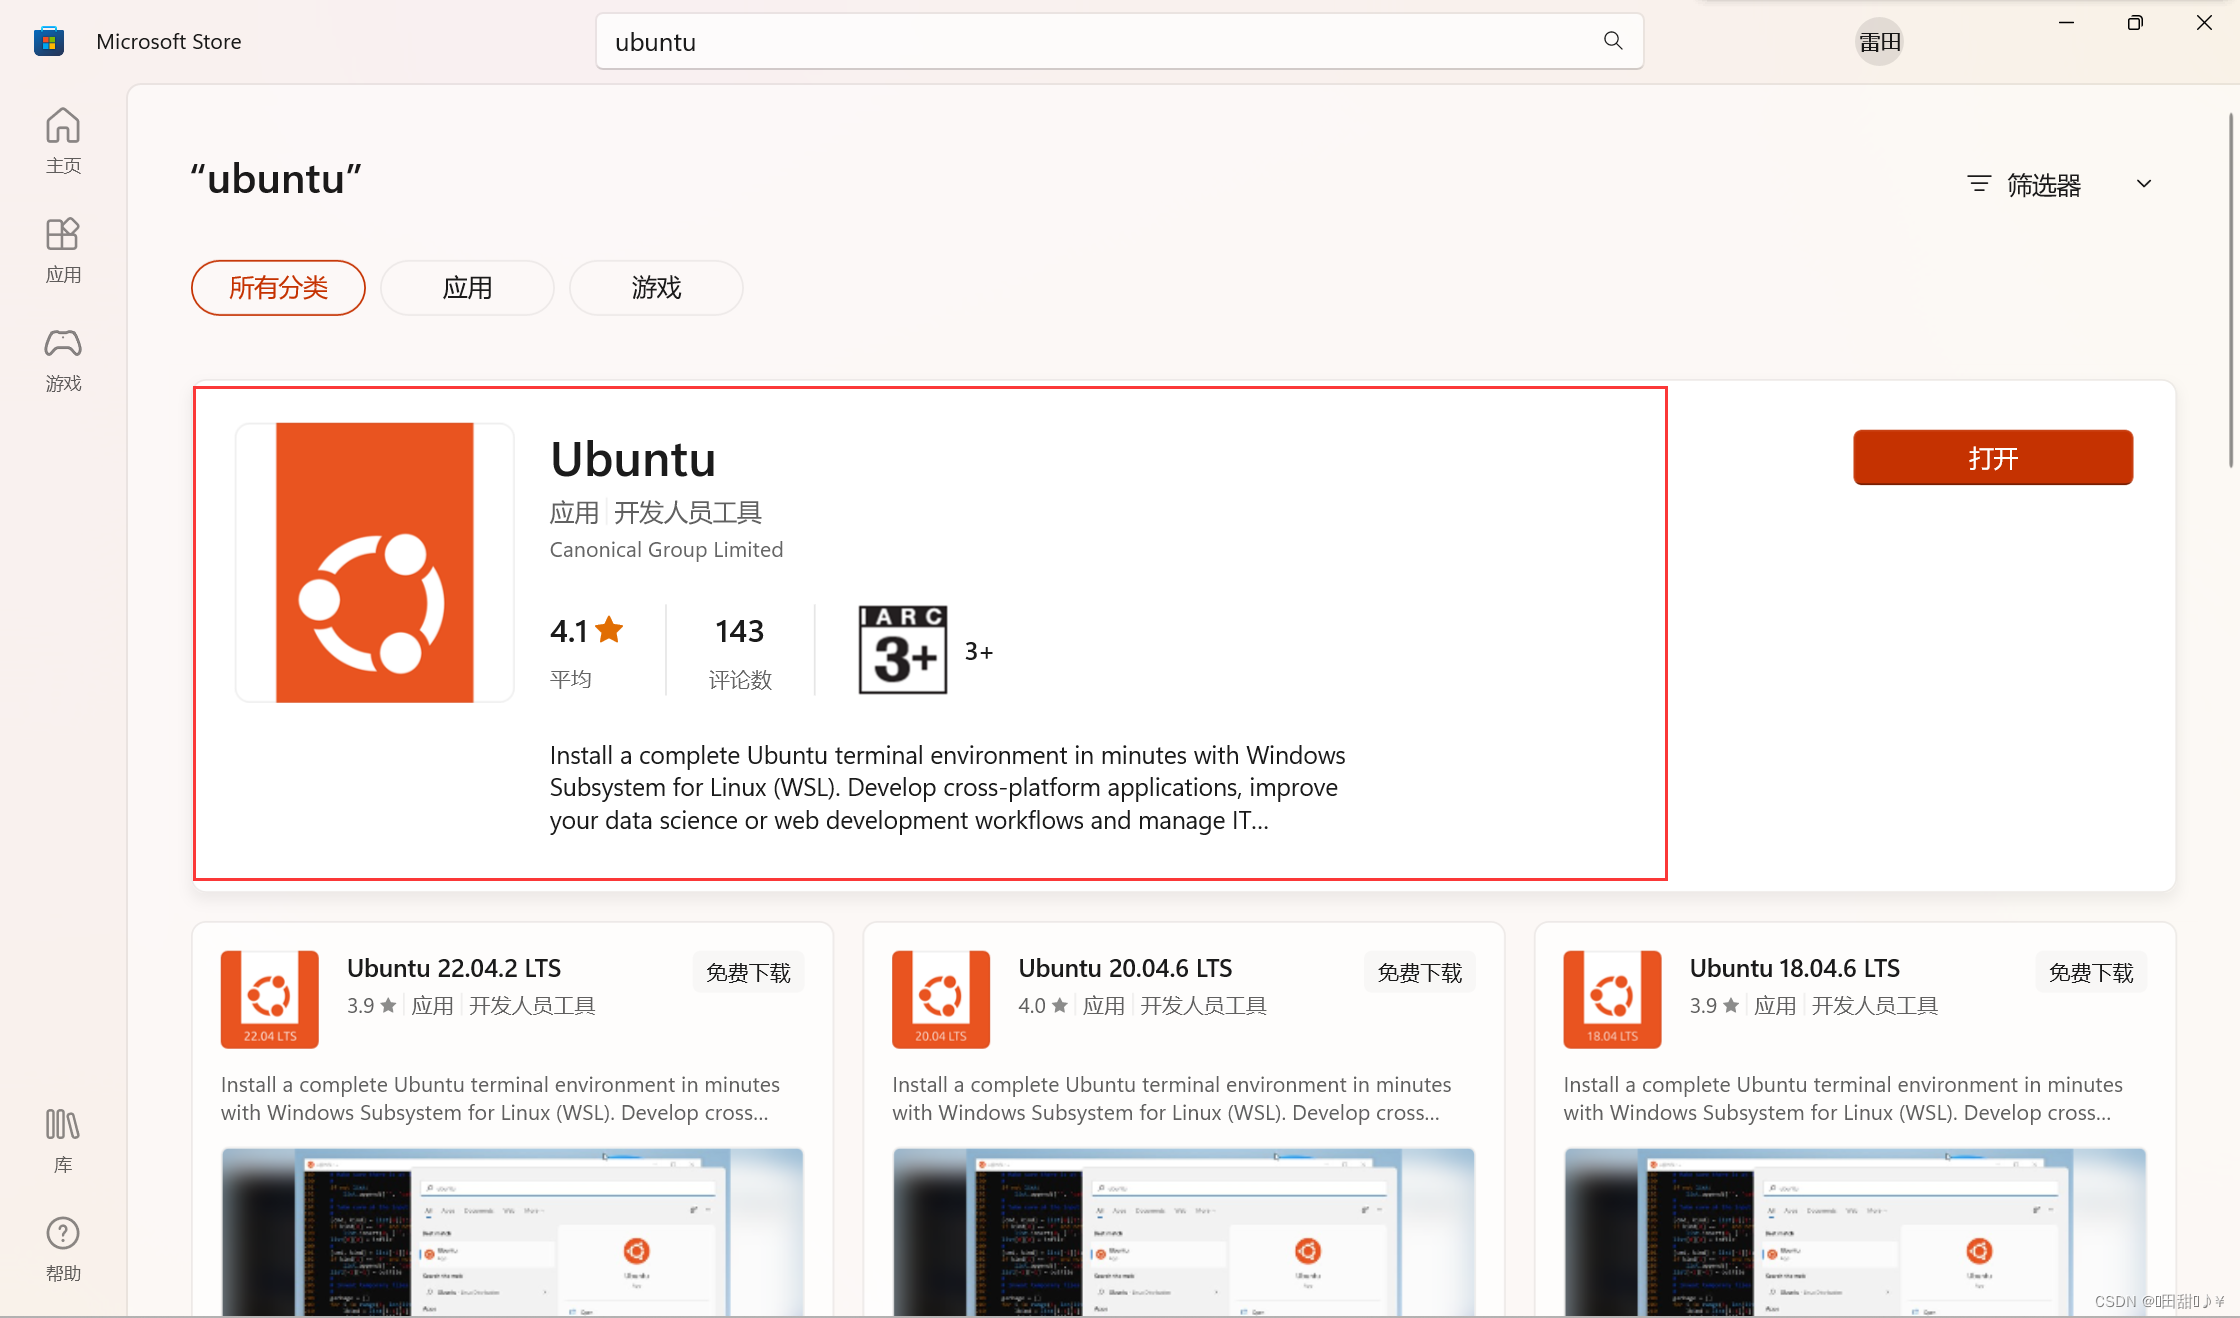
Task: Click 免费下载 for Ubuntu 20.04.6 LTS
Action: pos(1419,973)
